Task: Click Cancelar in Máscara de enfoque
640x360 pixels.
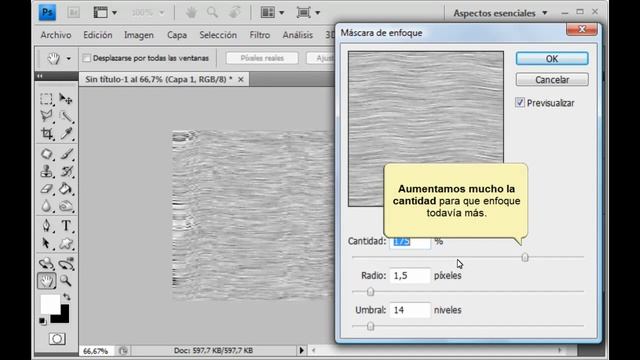Action: coord(552,80)
